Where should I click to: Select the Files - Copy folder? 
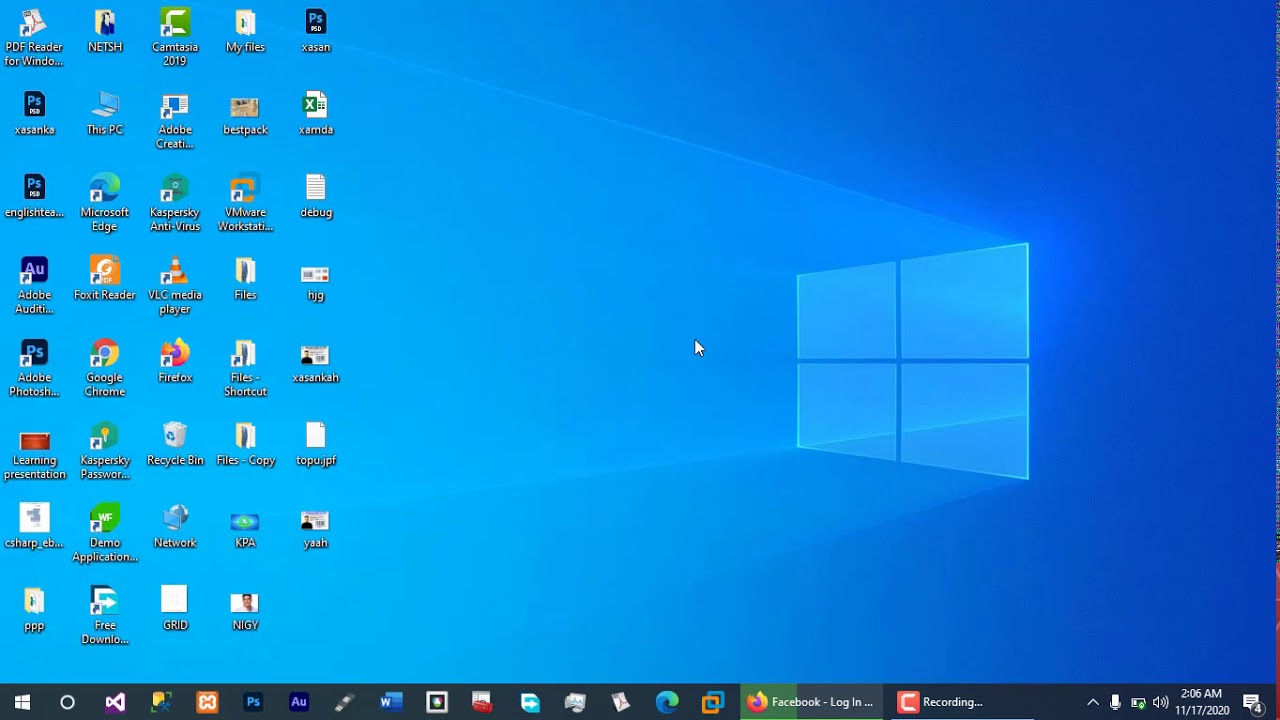[x=245, y=446]
